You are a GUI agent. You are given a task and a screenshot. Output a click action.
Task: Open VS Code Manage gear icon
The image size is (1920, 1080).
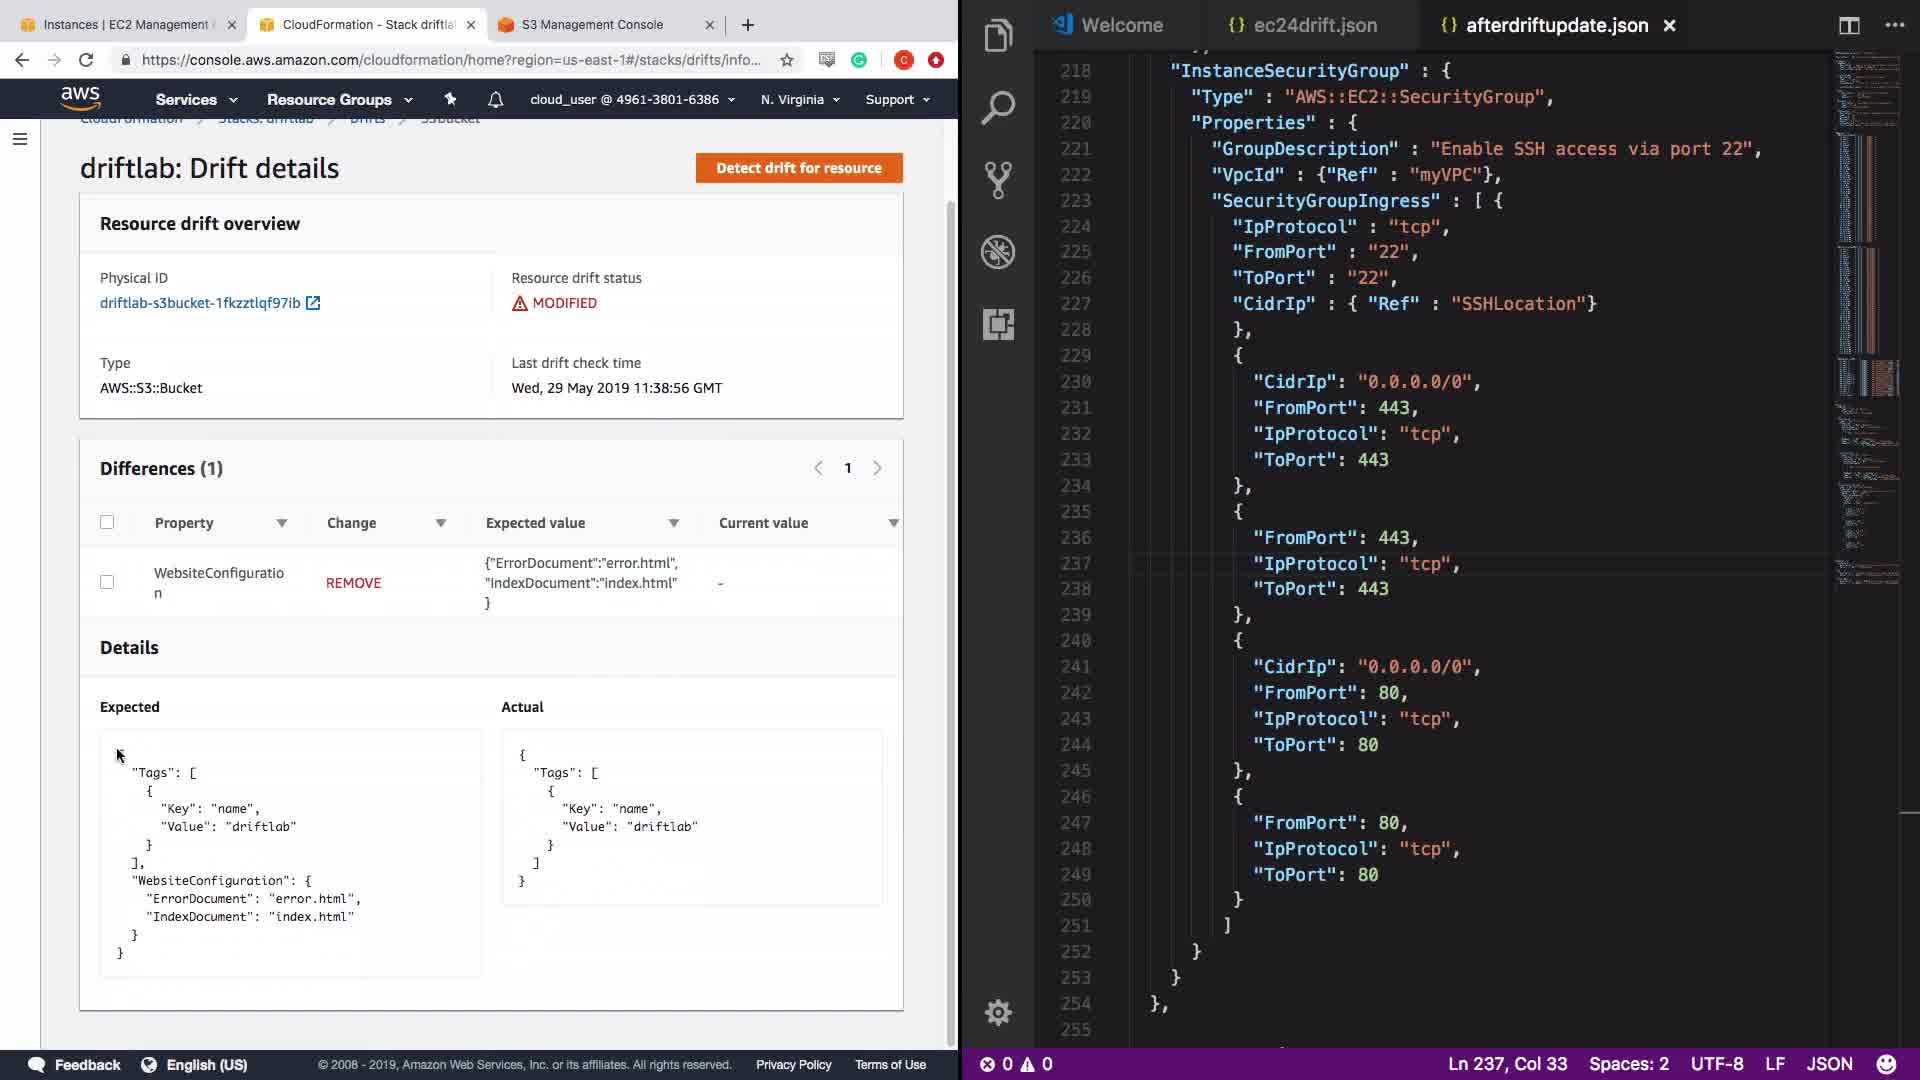pyautogui.click(x=998, y=1012)
